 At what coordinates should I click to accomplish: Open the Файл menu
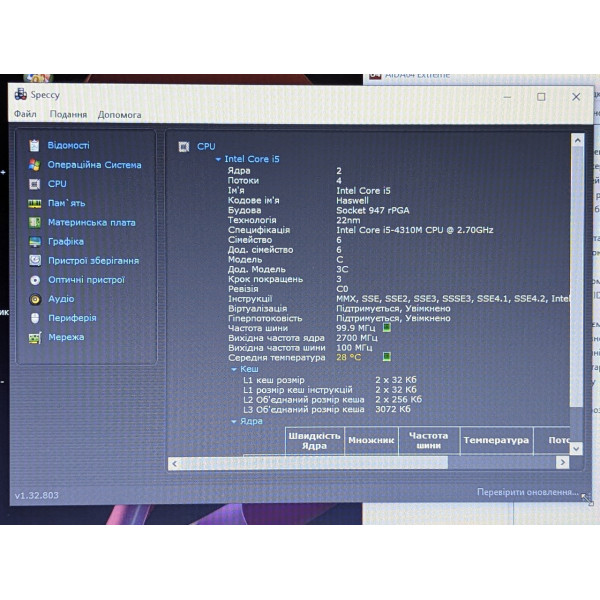click(x=25, y=114)
